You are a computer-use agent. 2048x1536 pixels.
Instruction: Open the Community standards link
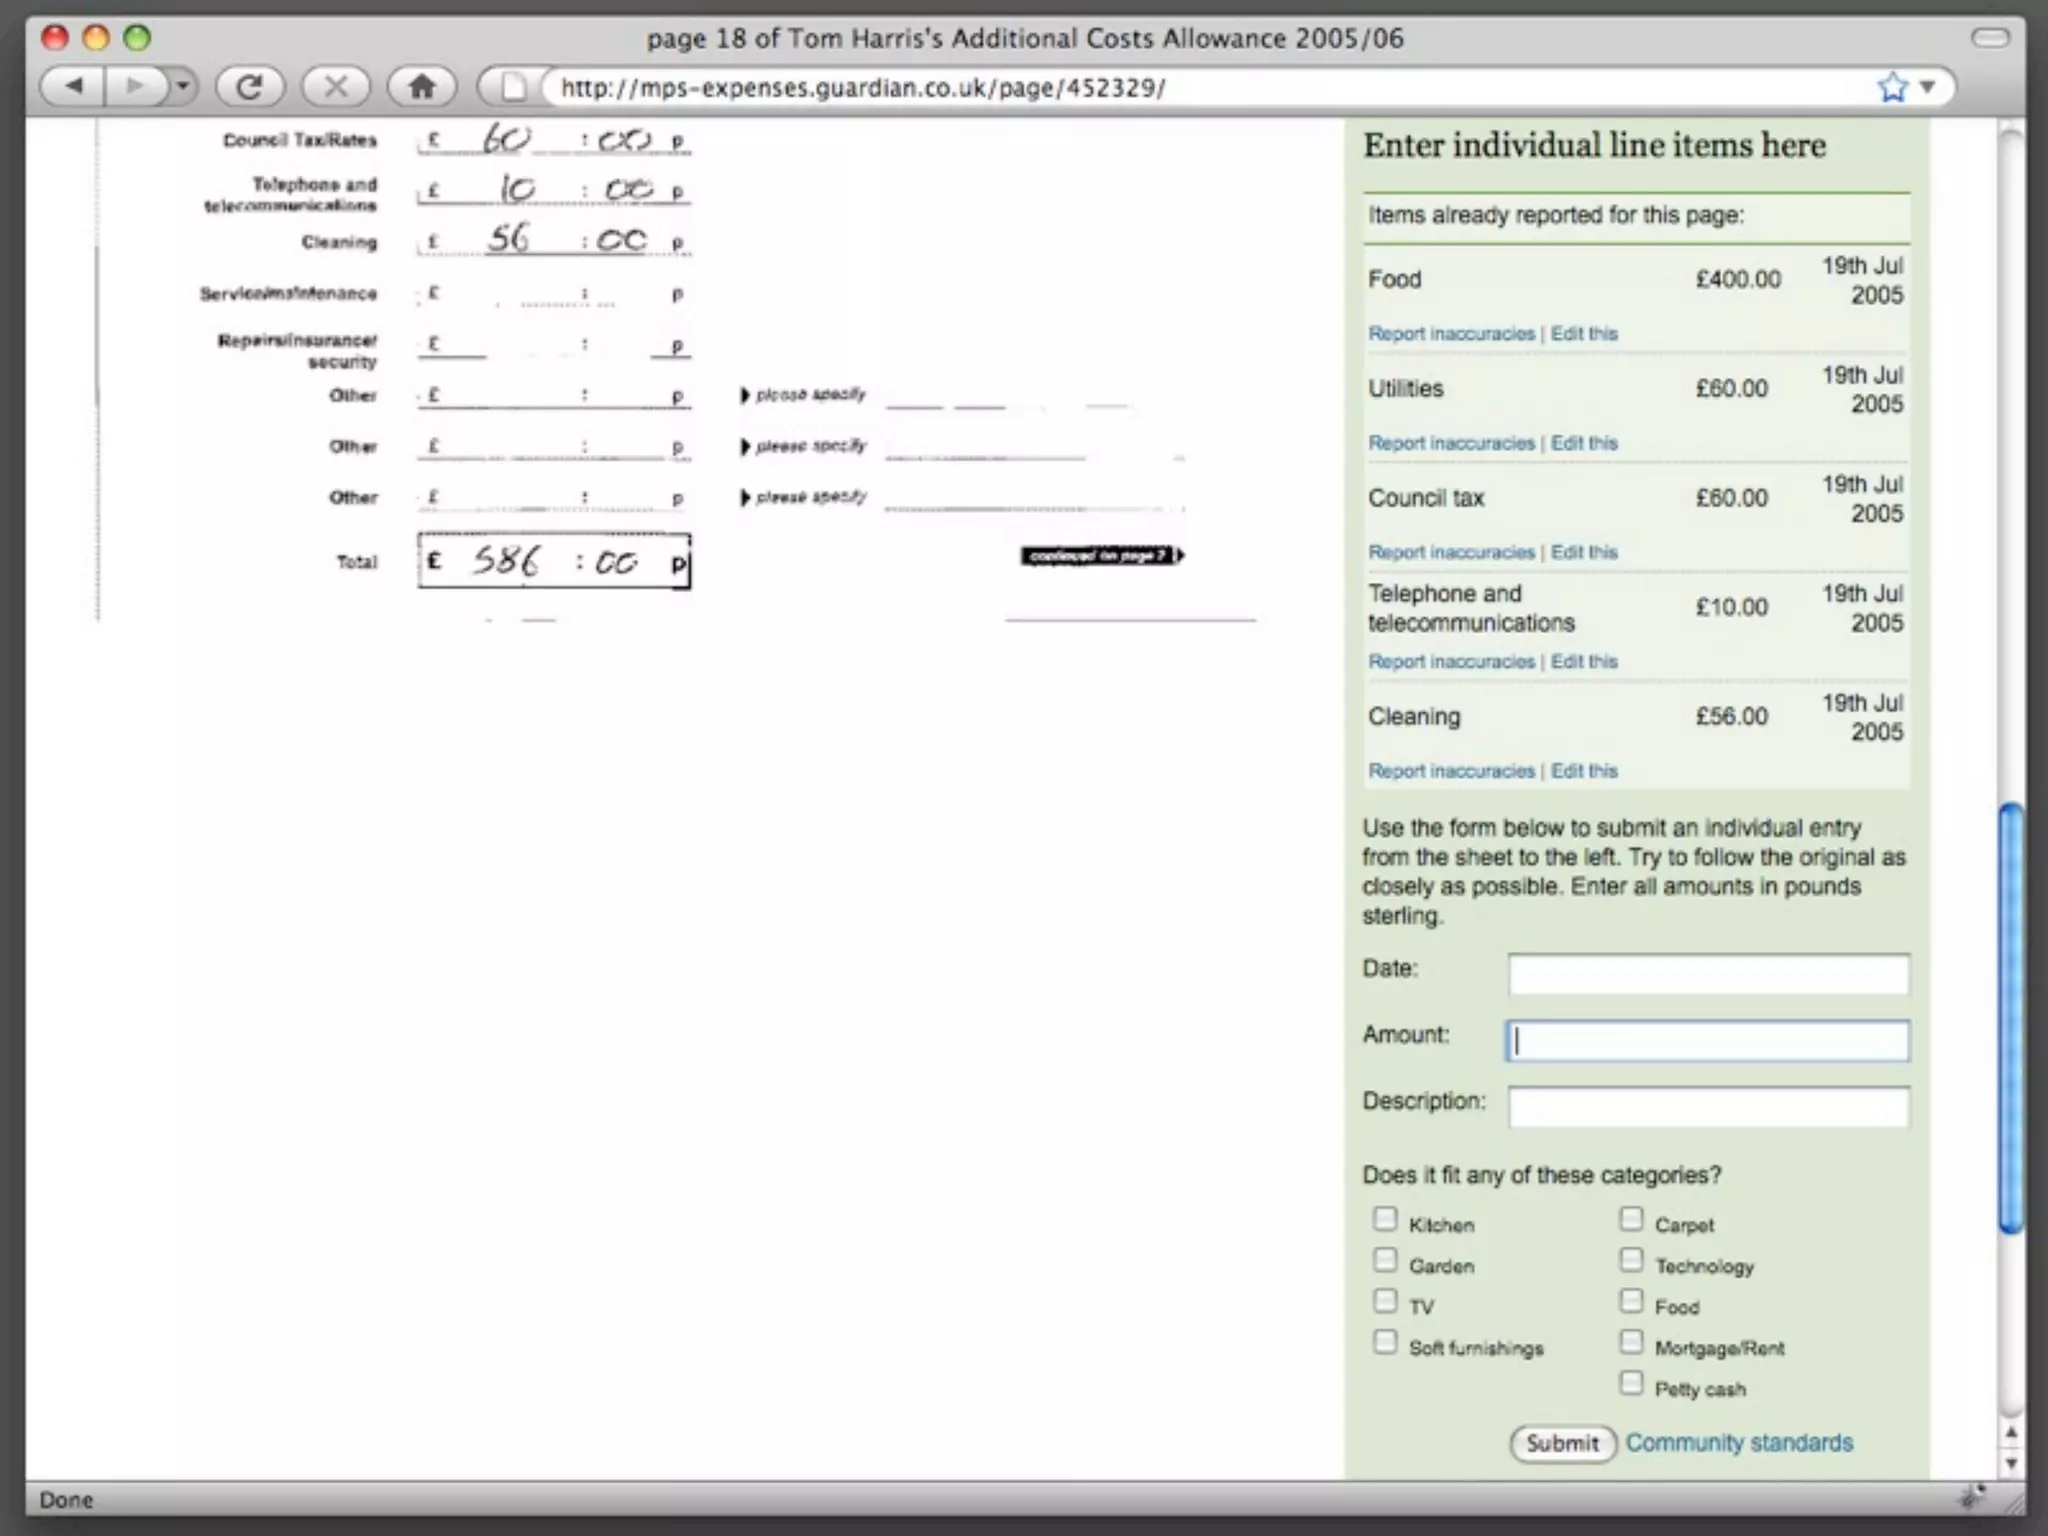coord(1739,1443)
